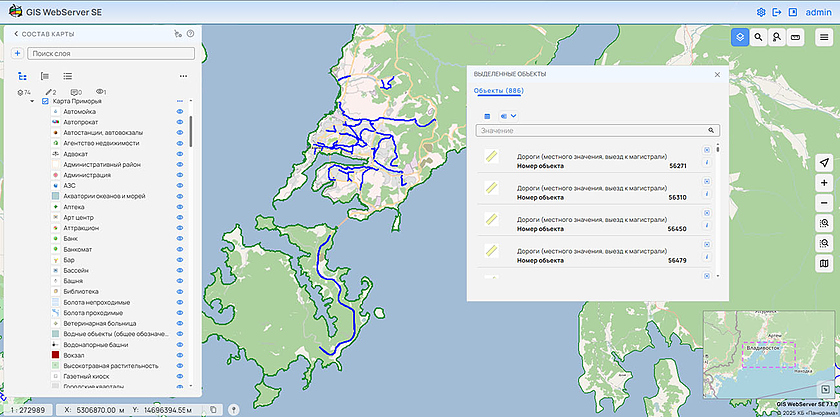This screenshot has width=840, height=417.
Task: Add a layer with the plus button
Action: pyautogui.click(x=17, y=53)
